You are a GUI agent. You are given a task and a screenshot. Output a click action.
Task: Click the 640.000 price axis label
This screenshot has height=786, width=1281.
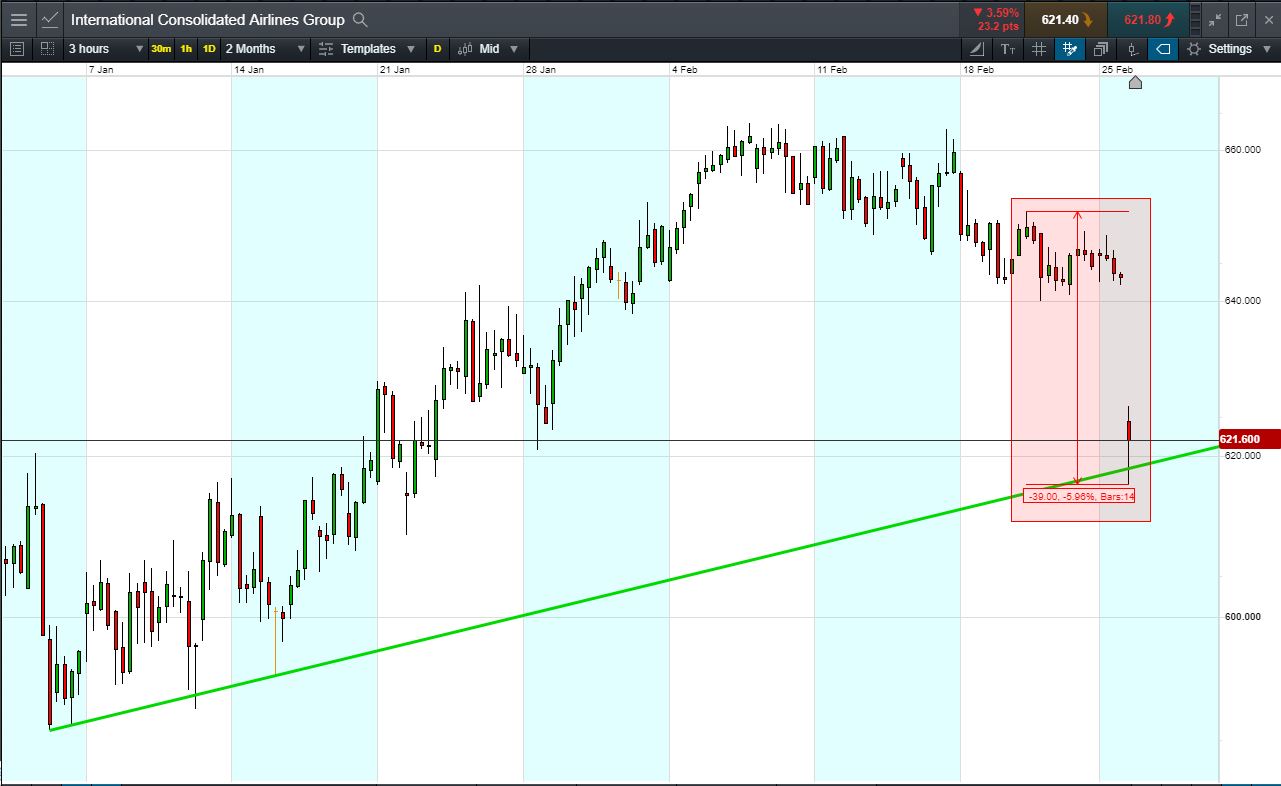[x=1243, y=301]
